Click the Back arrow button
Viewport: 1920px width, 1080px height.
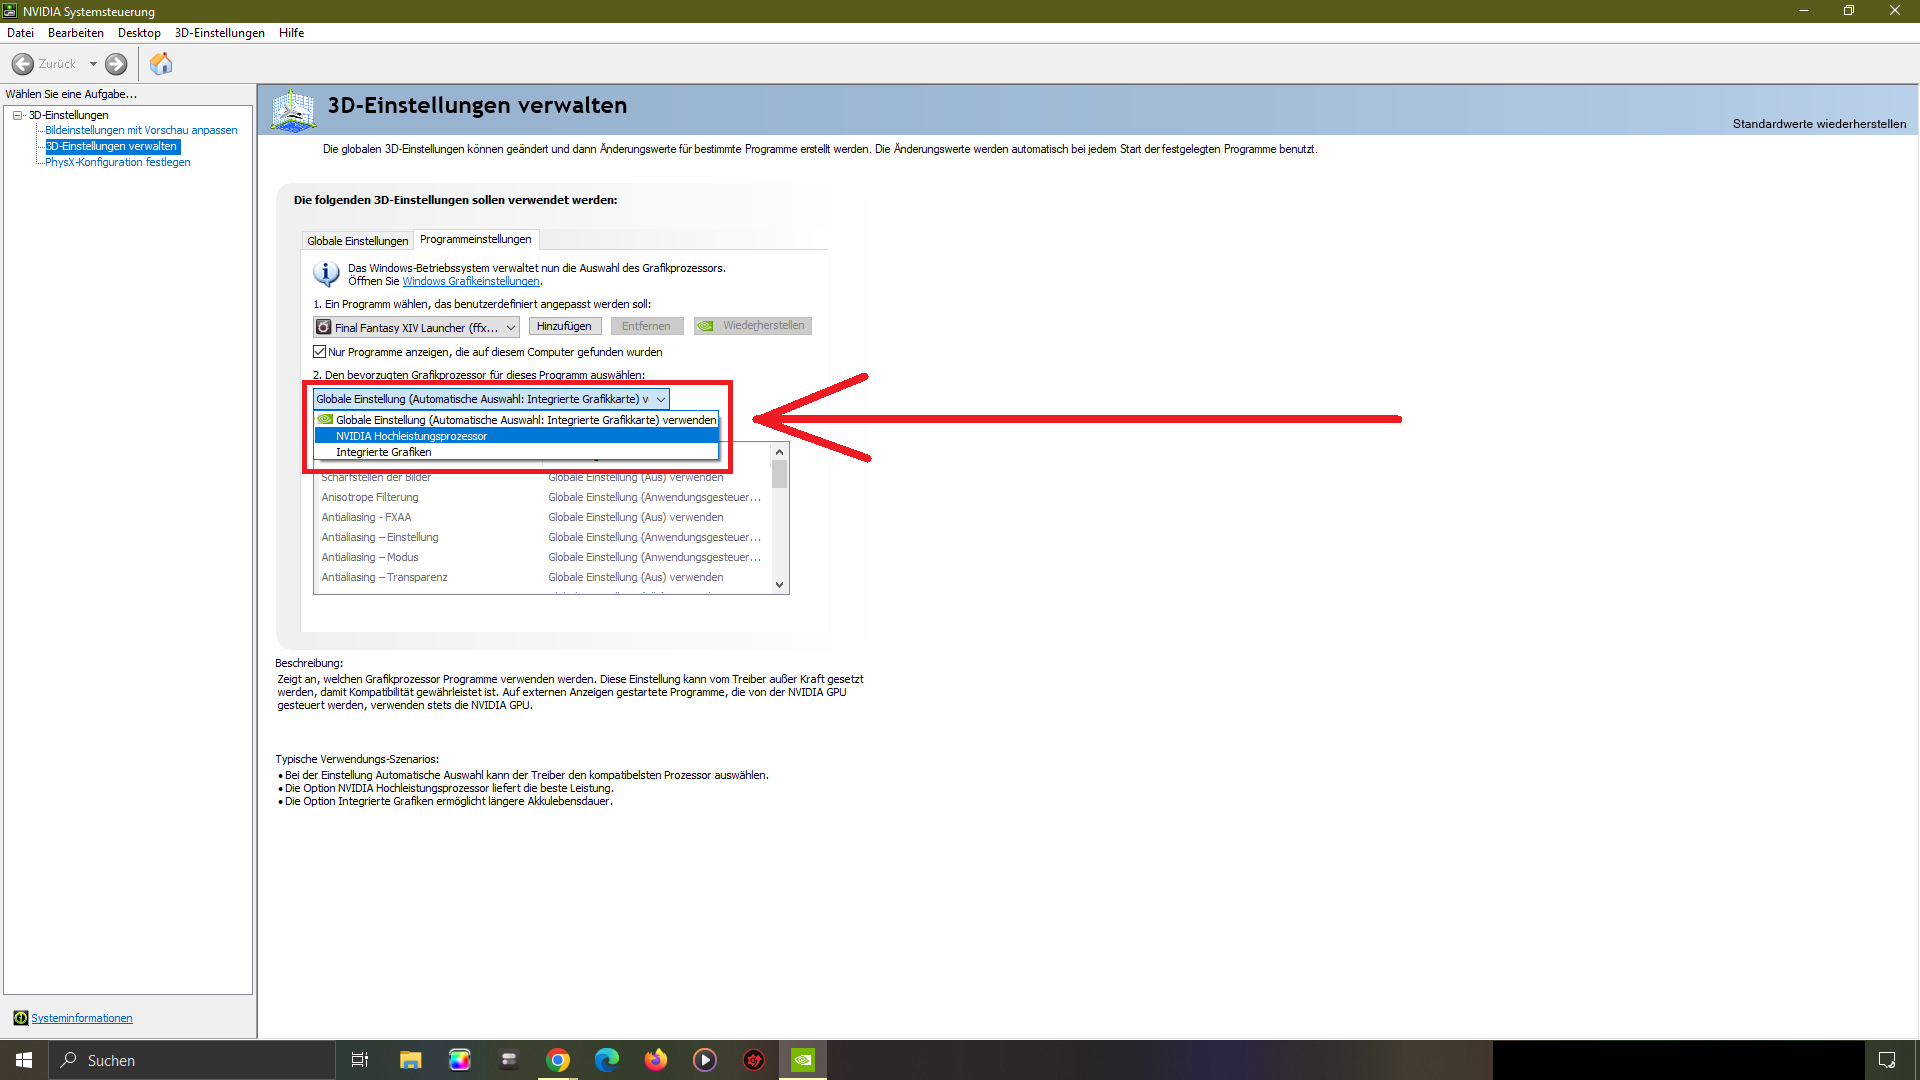(x=23, y=64)
